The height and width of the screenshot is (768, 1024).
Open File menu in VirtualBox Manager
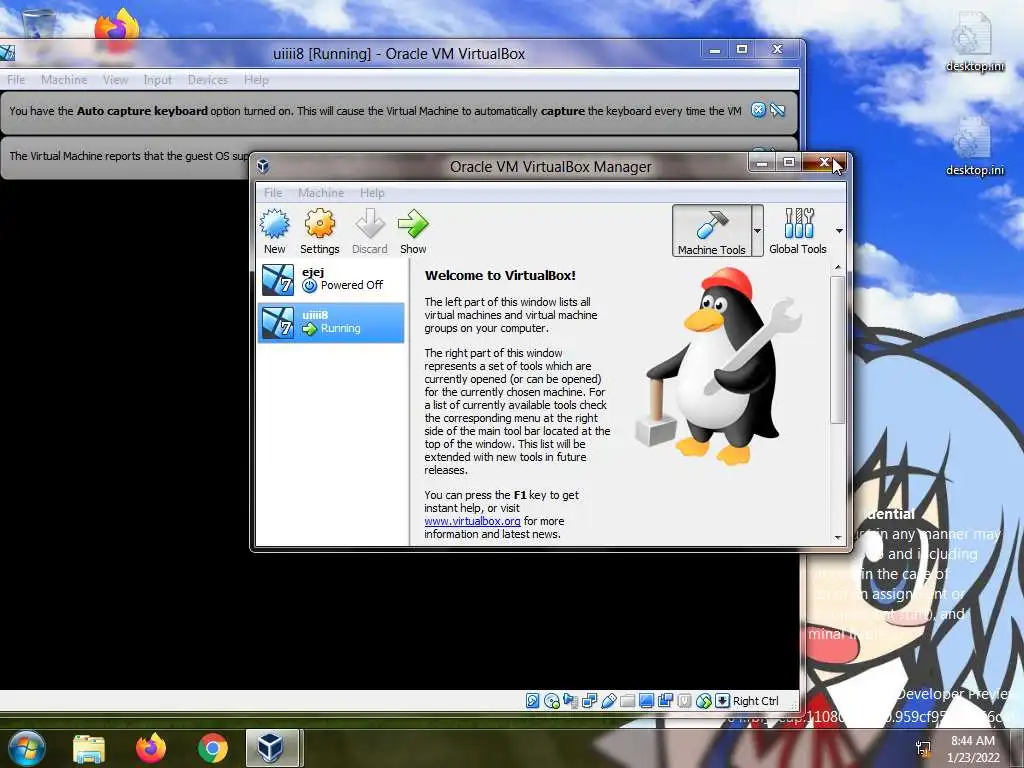(x=273, y=193)
